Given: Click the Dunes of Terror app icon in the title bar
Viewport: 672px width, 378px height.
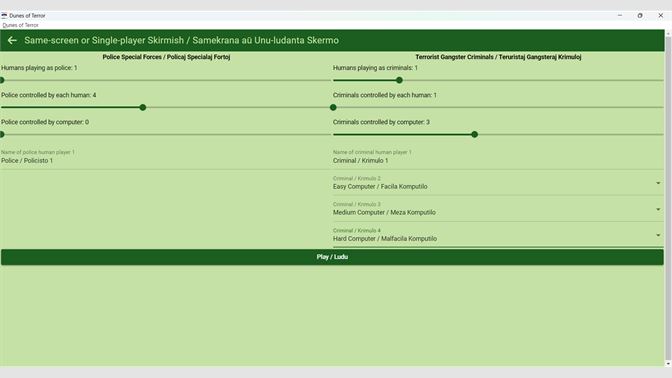Looking at the screenshot, I should click(4, 15).
